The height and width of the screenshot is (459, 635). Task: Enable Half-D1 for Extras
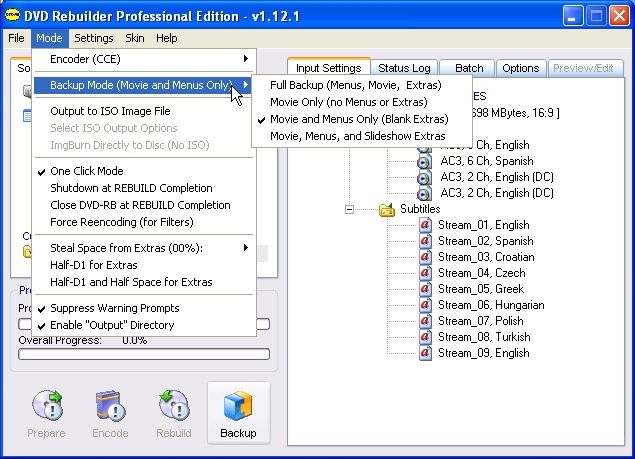click(144, 265)
